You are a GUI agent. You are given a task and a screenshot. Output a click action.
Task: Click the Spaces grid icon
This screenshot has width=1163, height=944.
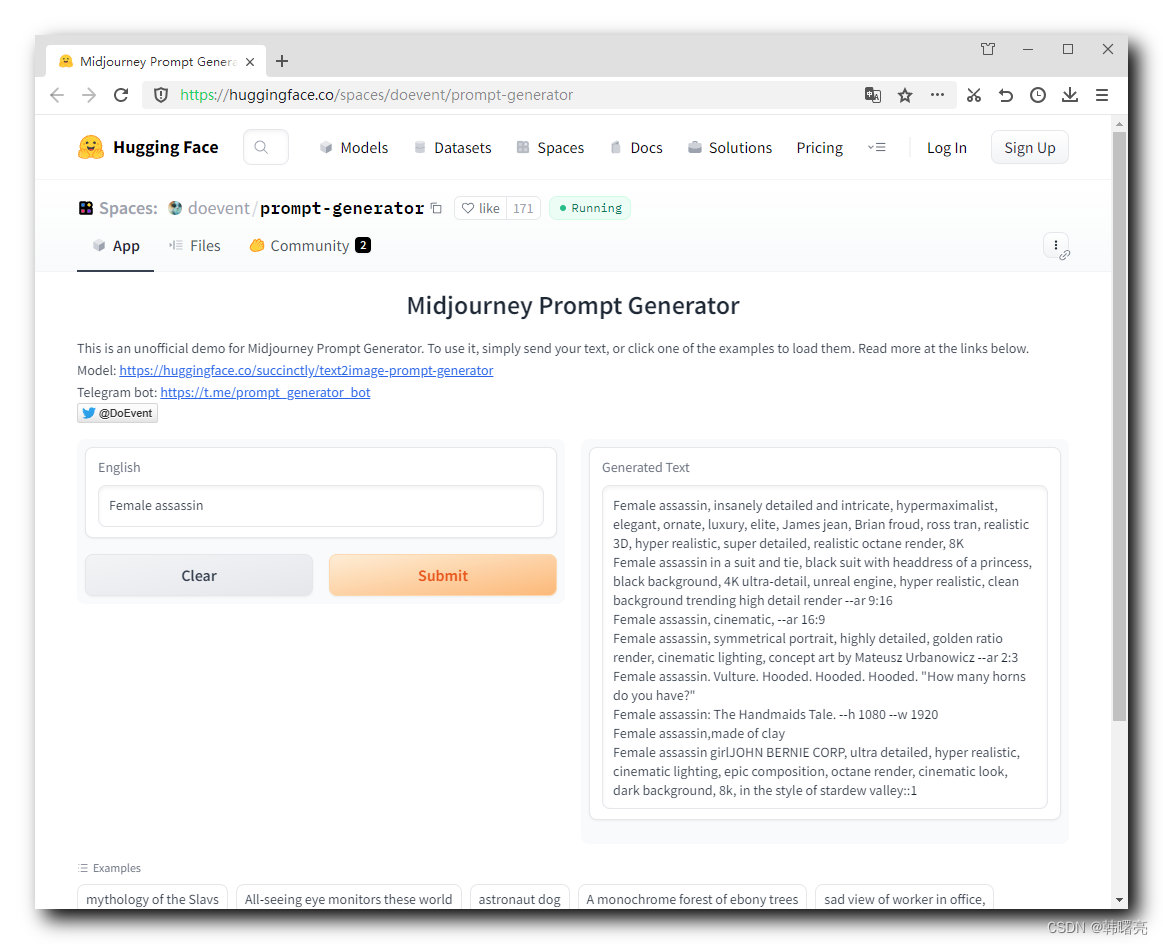pos(86,208)
